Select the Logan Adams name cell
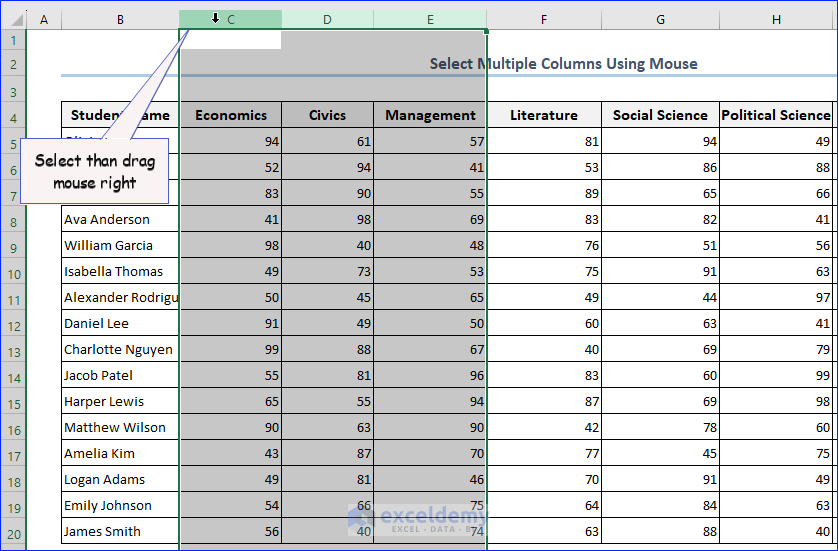 point(120,479)
